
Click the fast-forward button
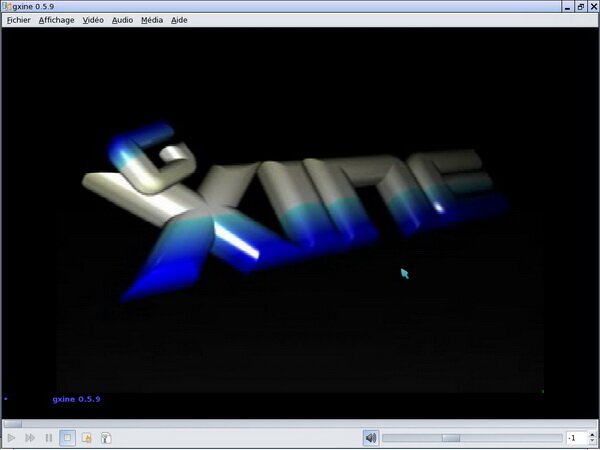(x=30, y=438)
